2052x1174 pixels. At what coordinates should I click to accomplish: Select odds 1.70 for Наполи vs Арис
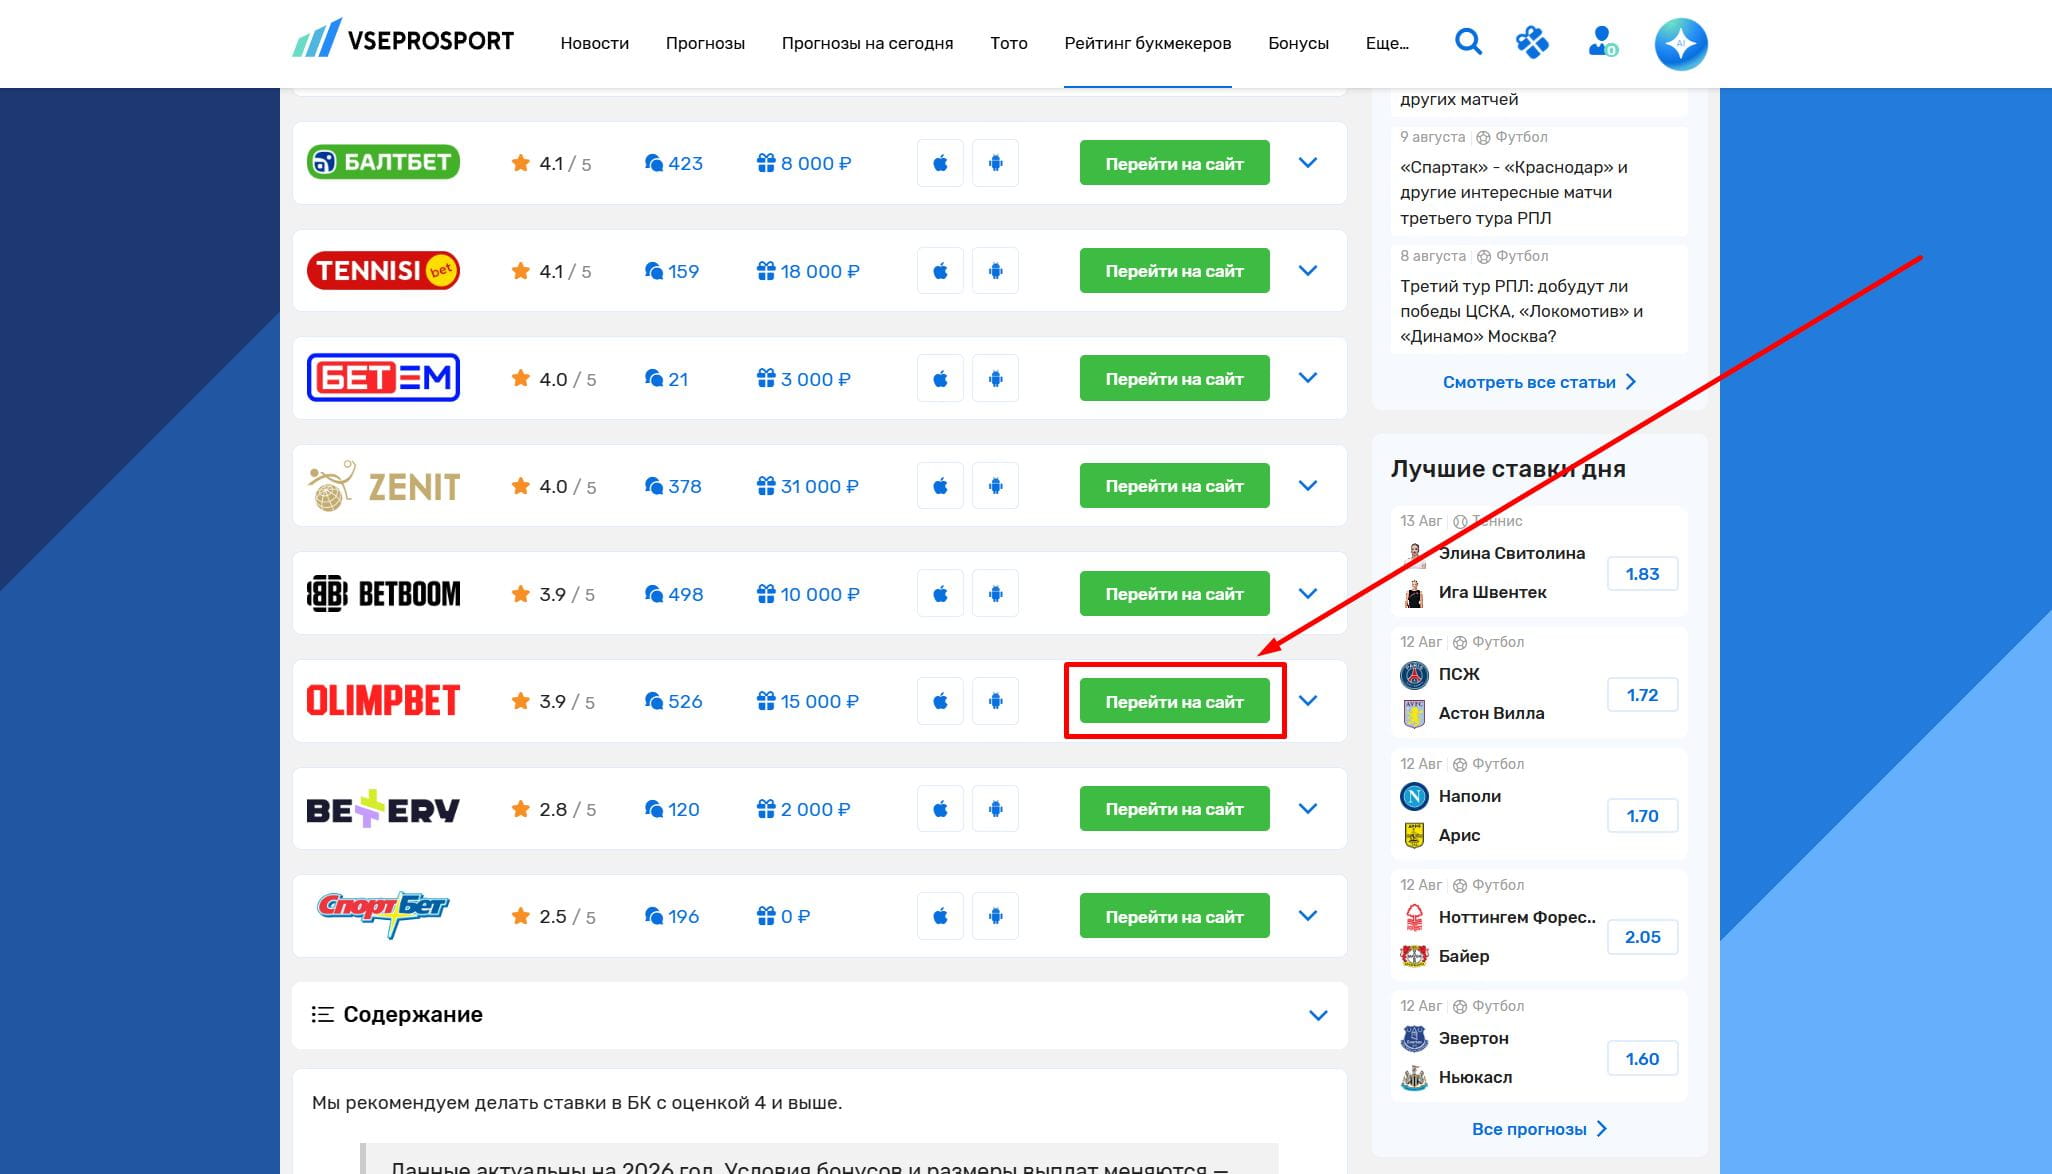pyautogui.click(x=1642, y=816)
